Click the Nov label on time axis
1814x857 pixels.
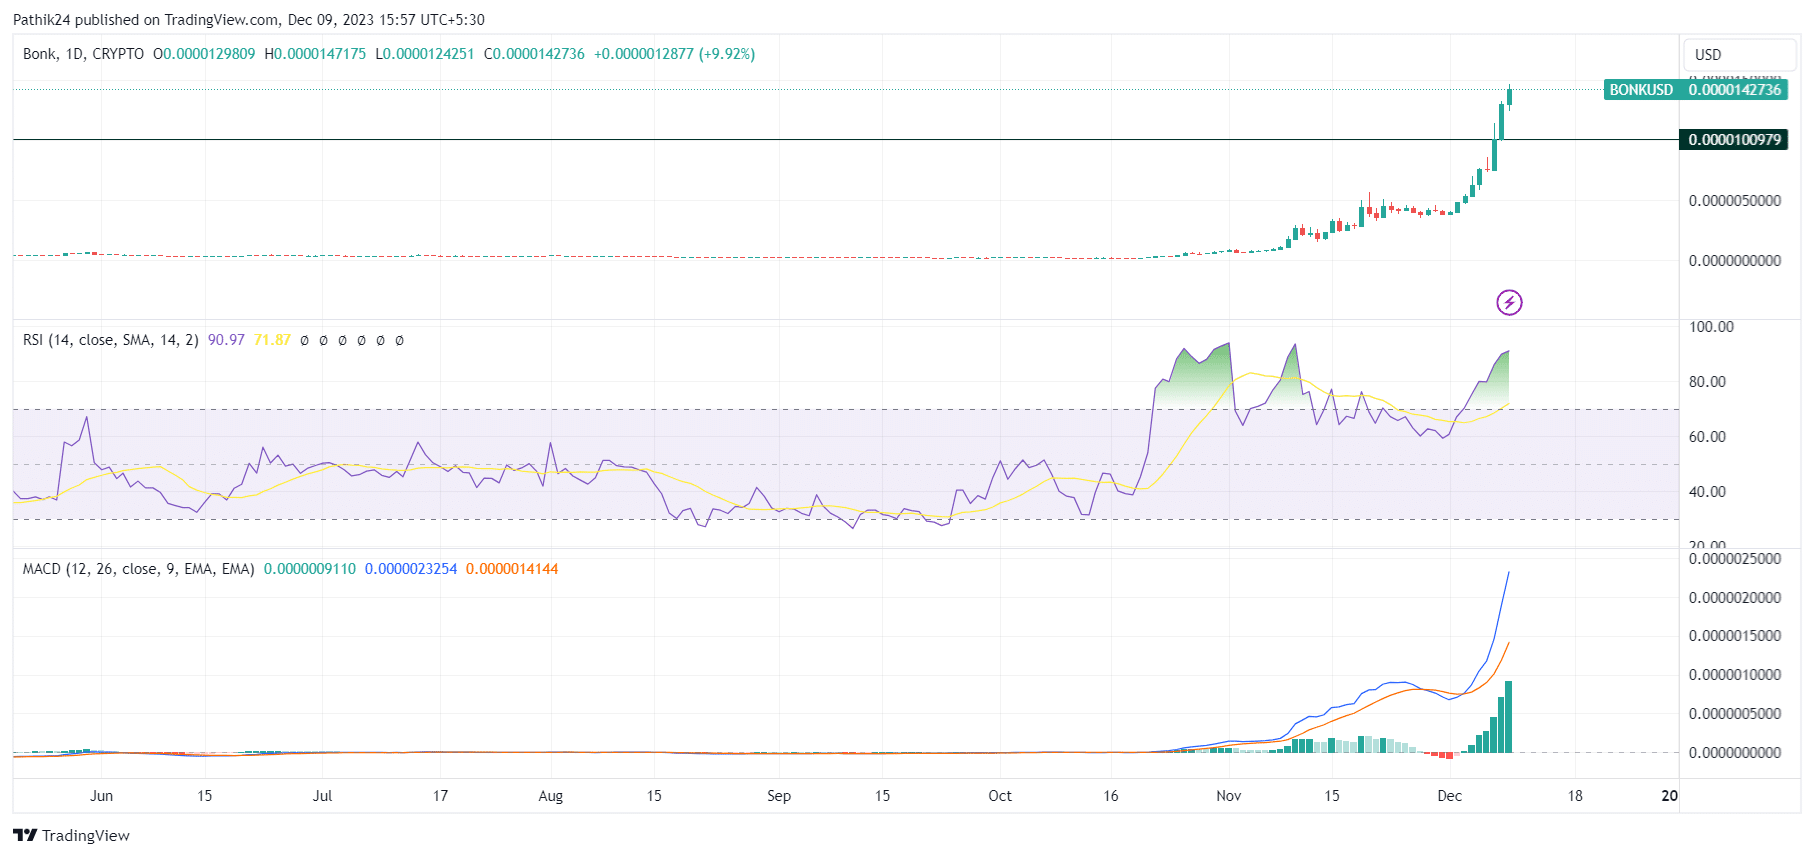point(1229,796)
